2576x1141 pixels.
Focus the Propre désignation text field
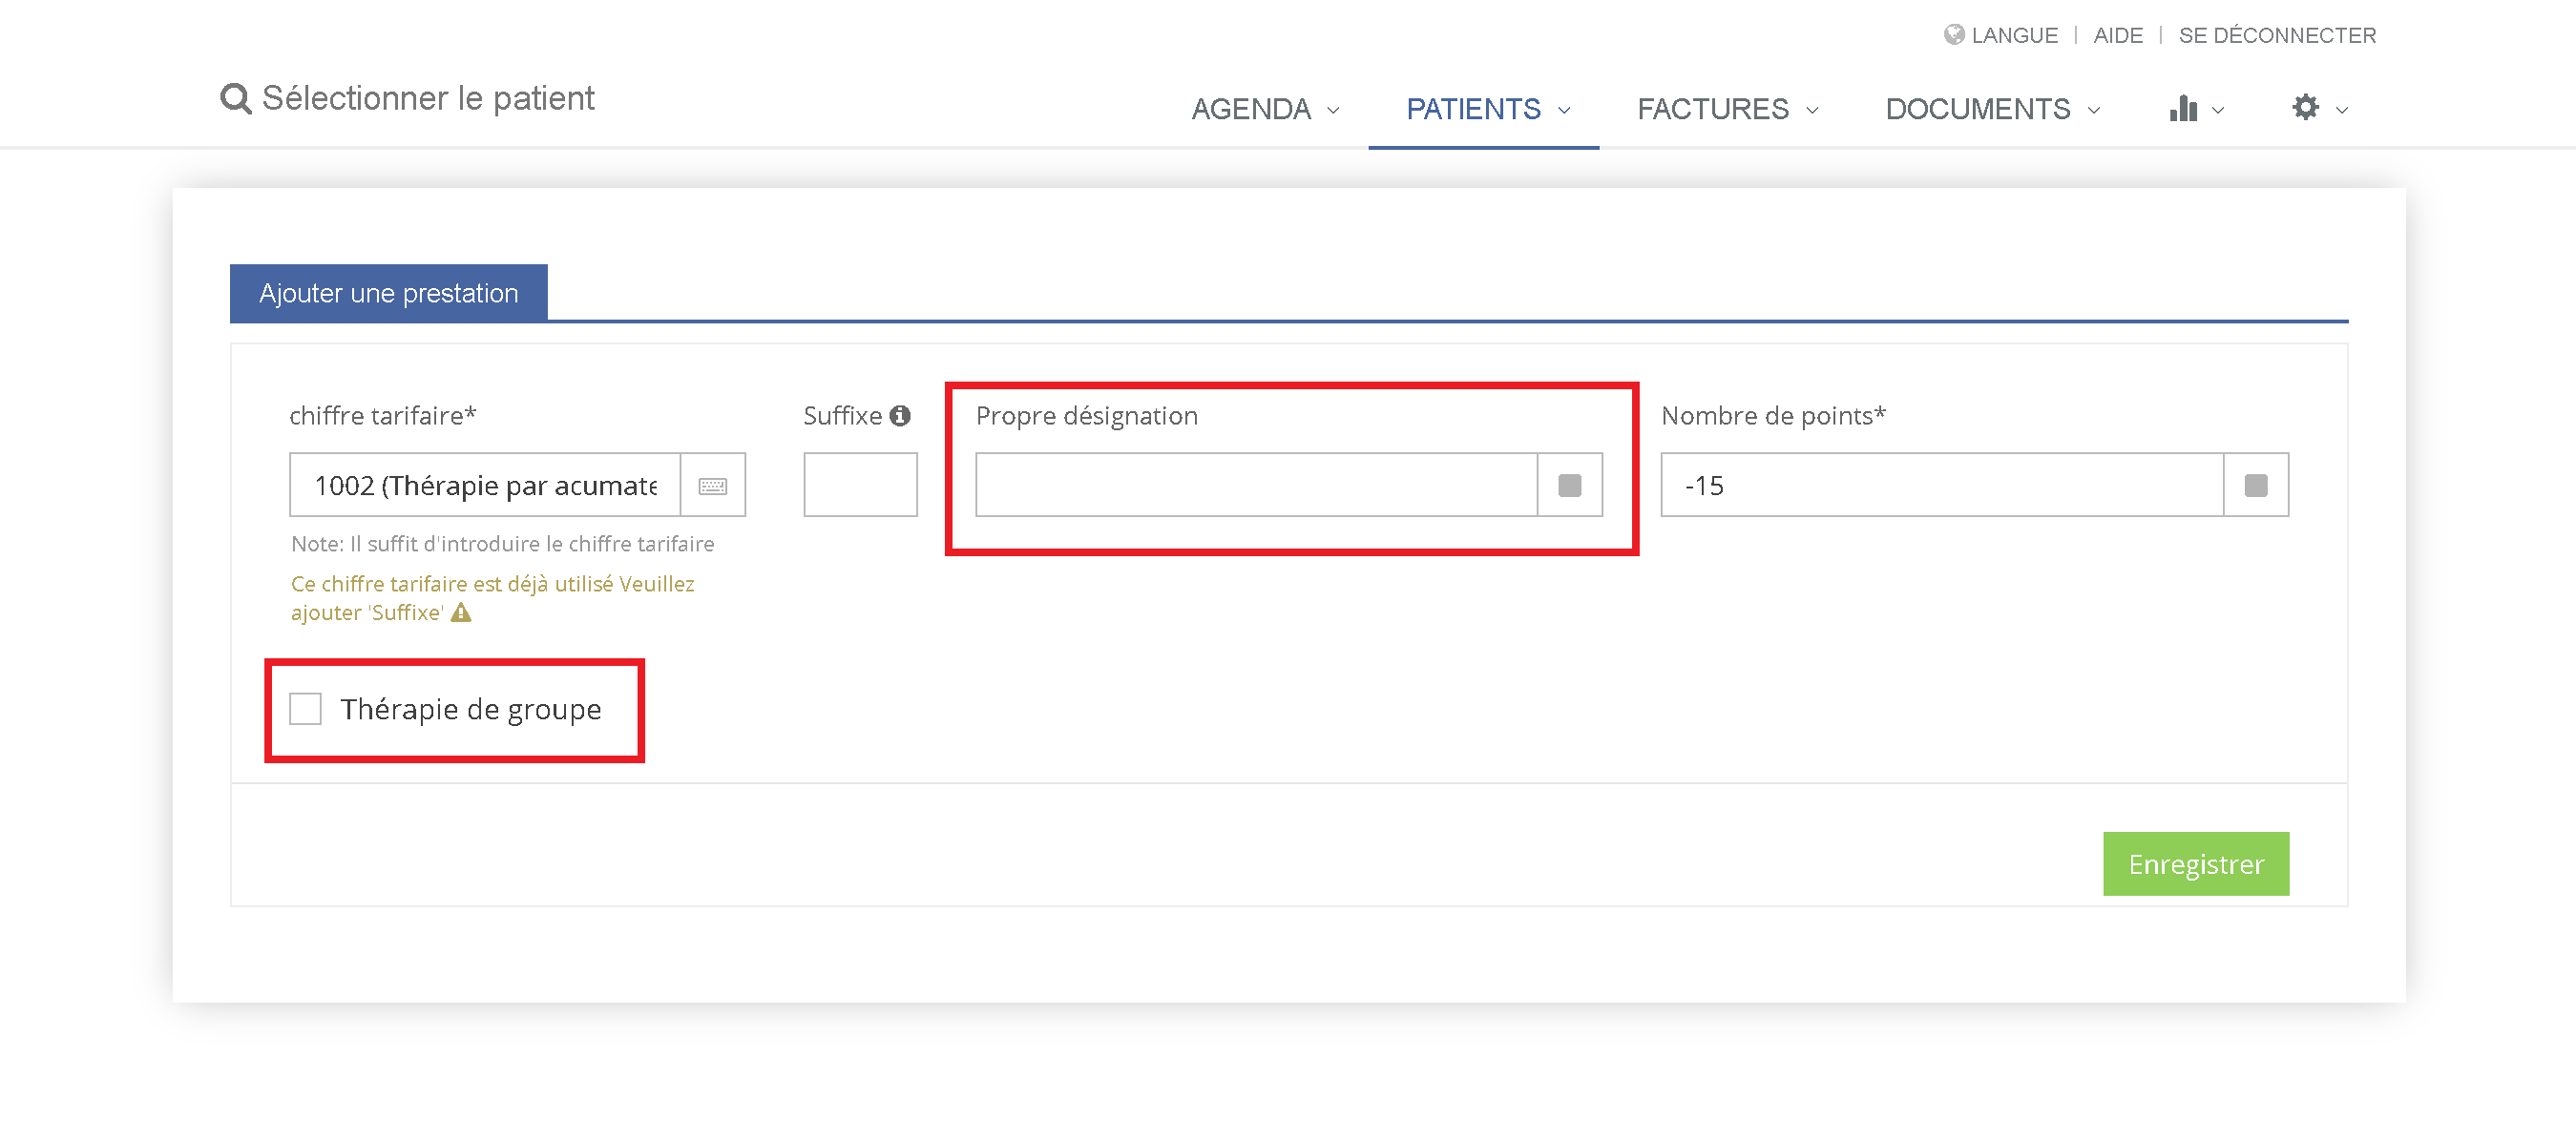1257,486
